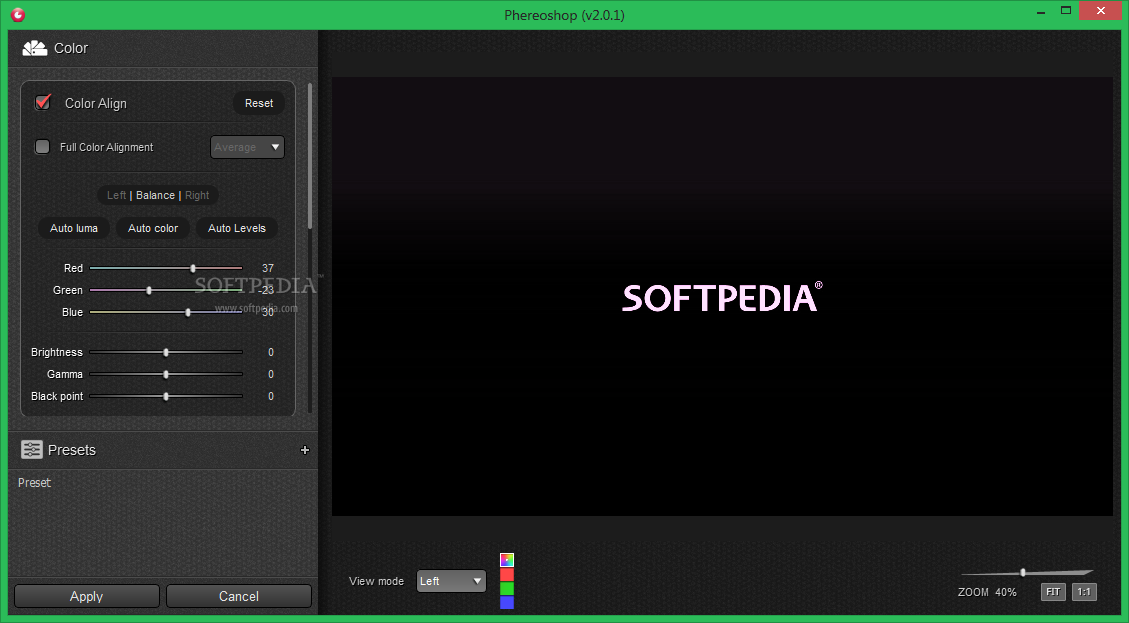The height and width of the screenshot is (623, 1129).
Task: Maximize the Phereoshop window
Action: coord(1066,11)
